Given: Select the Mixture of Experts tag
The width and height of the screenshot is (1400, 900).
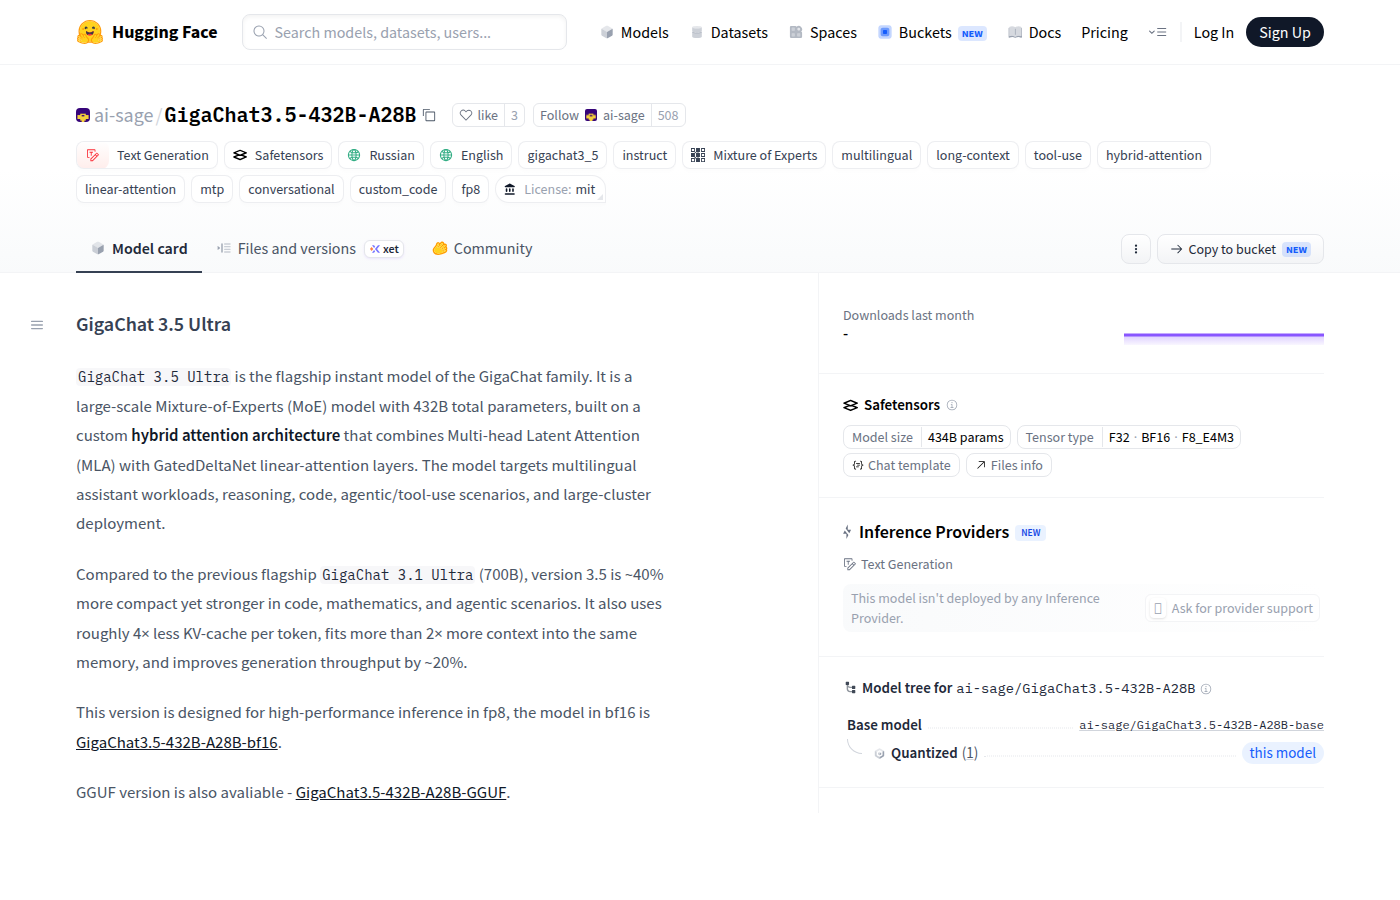Looking at the screenshot, I should pos(754,155).
